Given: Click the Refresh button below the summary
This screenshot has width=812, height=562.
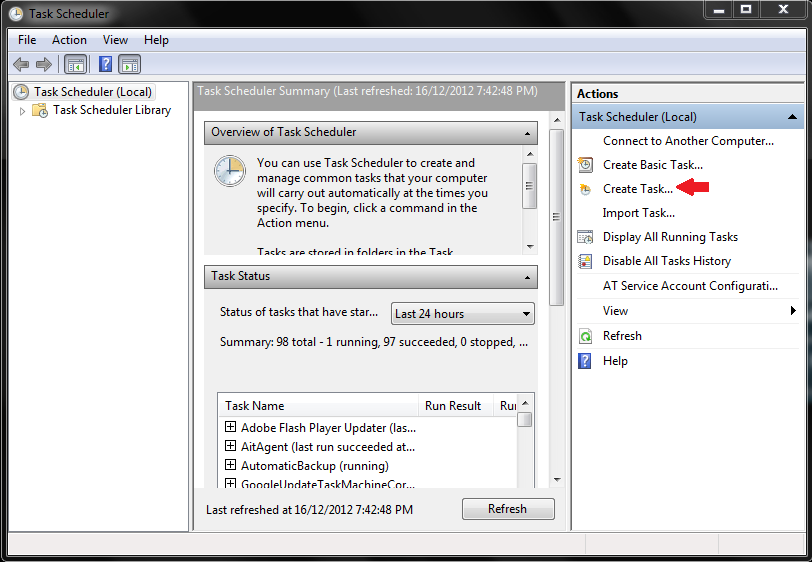Looking at the screenshot, I should [508, 509].
